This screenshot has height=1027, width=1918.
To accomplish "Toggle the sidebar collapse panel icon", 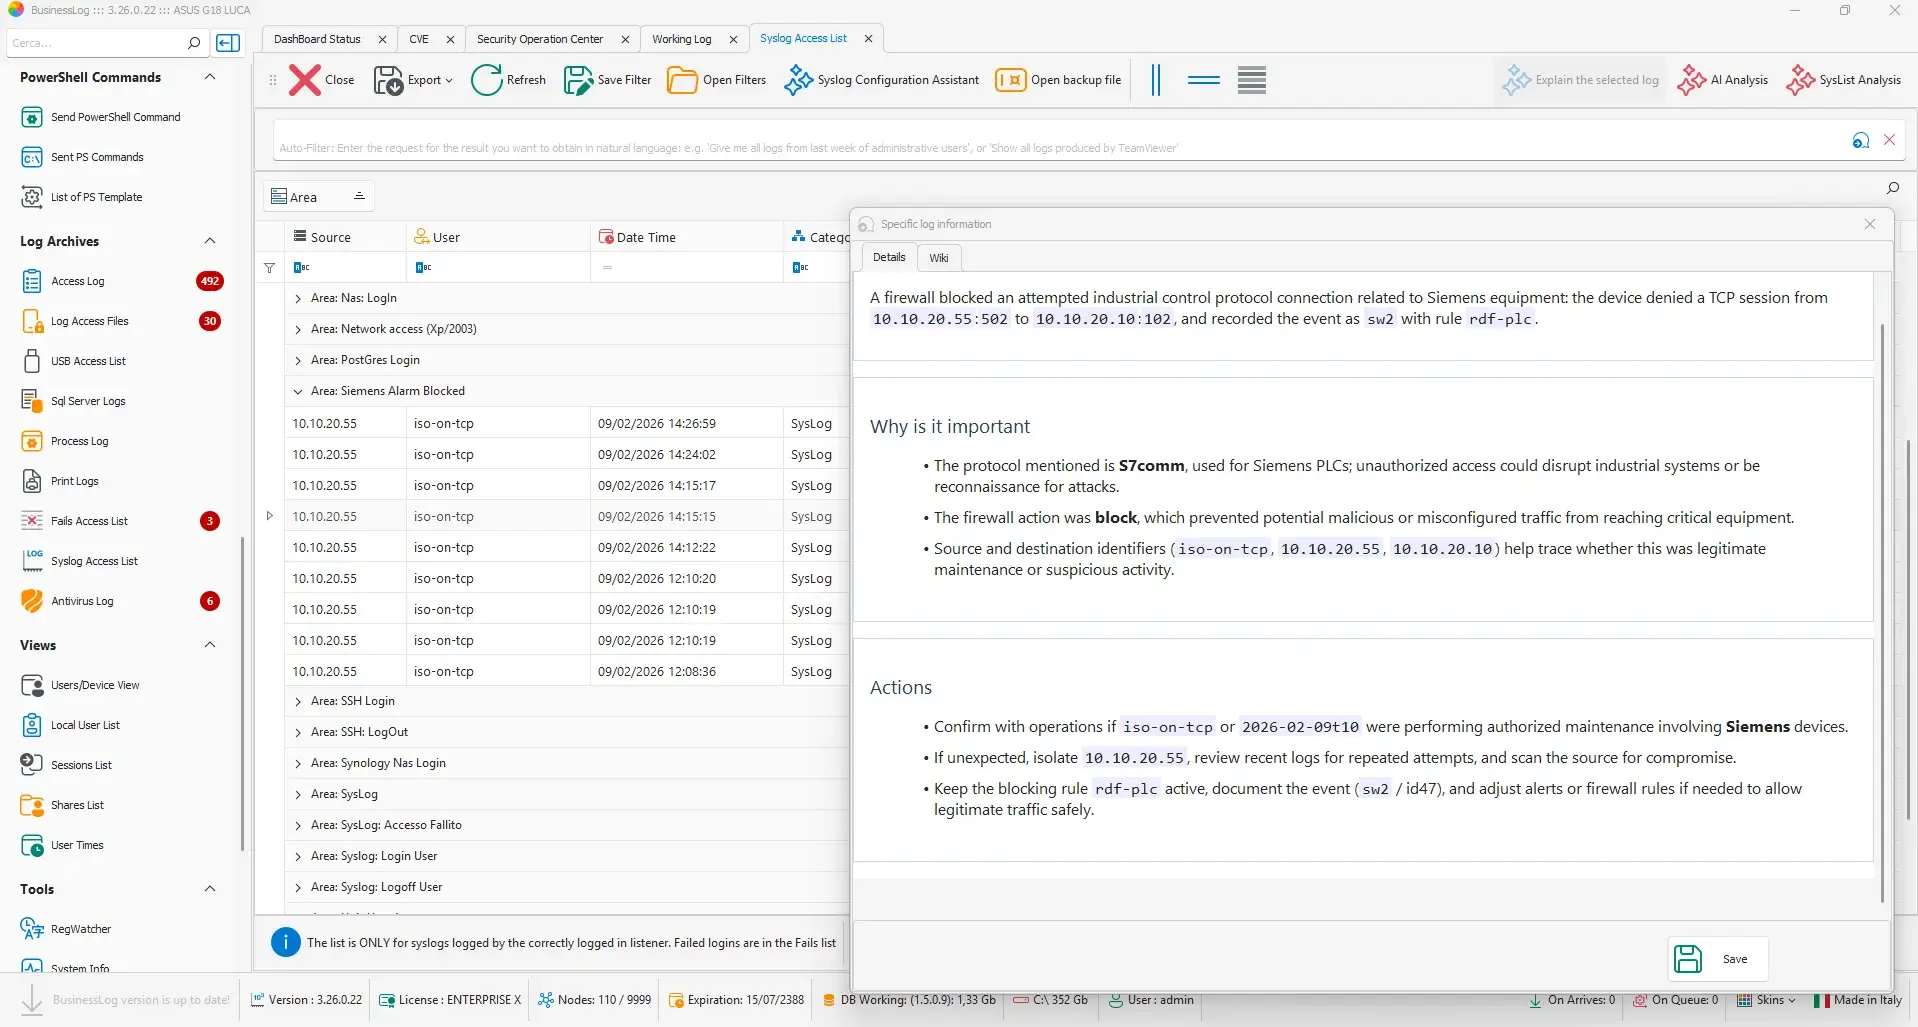I will [228, 43].
